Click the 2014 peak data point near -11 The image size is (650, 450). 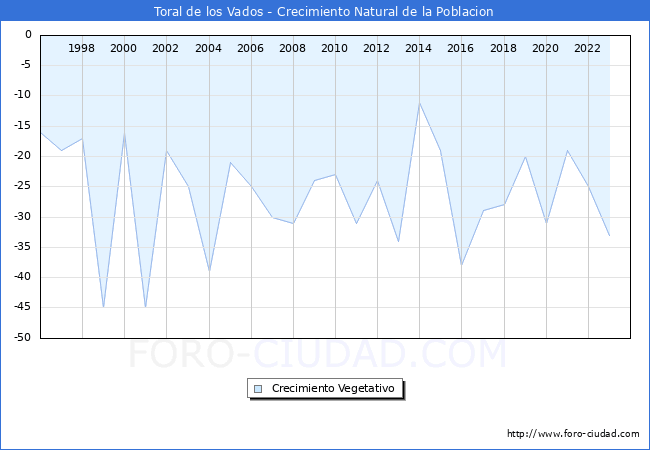420,103
